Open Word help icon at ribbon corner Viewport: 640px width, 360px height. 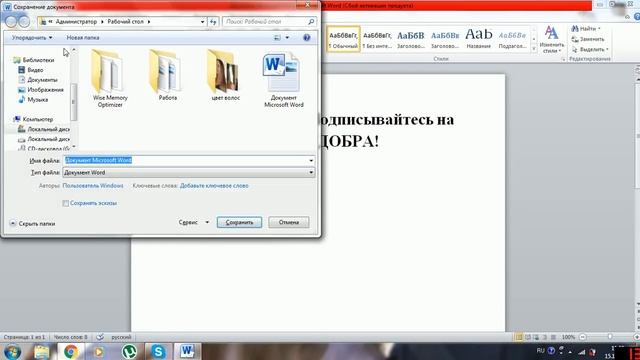pos(637,17)
